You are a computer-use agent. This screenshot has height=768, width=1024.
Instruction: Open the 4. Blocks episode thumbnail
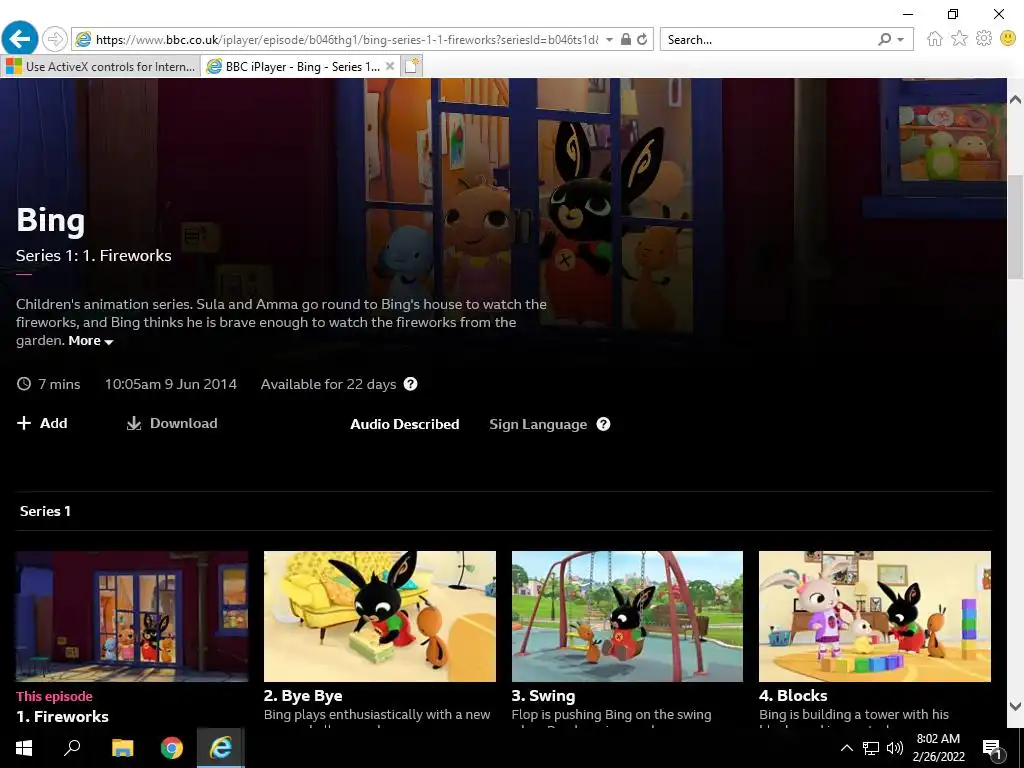[x=874, y=616]
